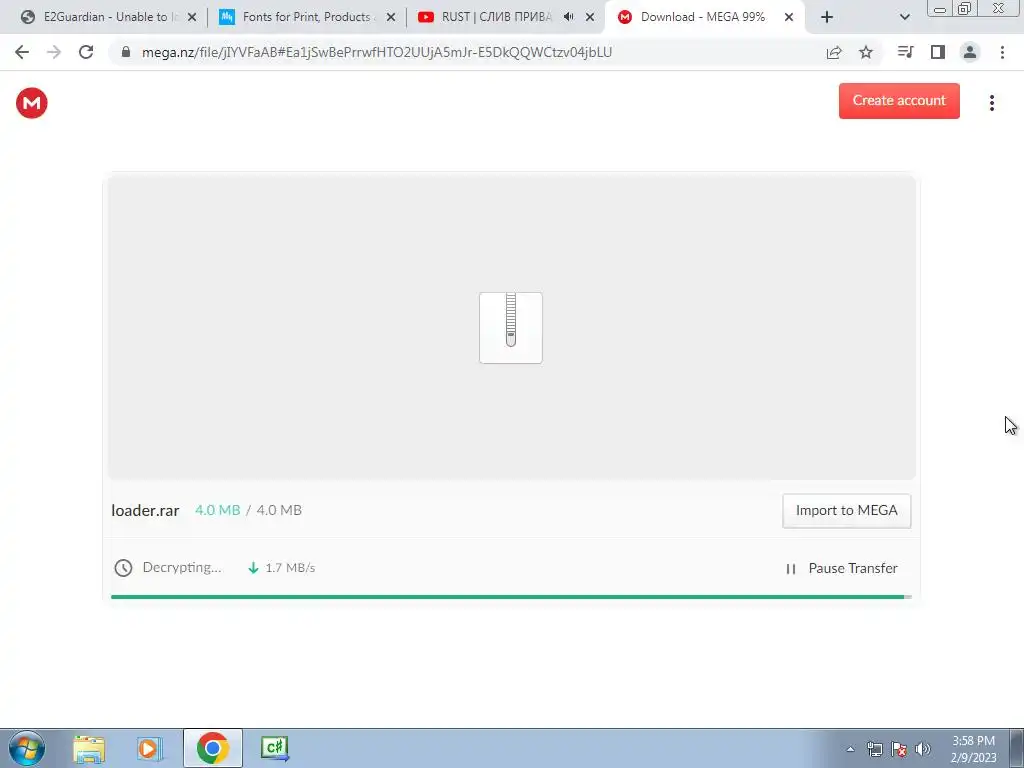Open Action Center flag icon

click(x=899, y=749)
